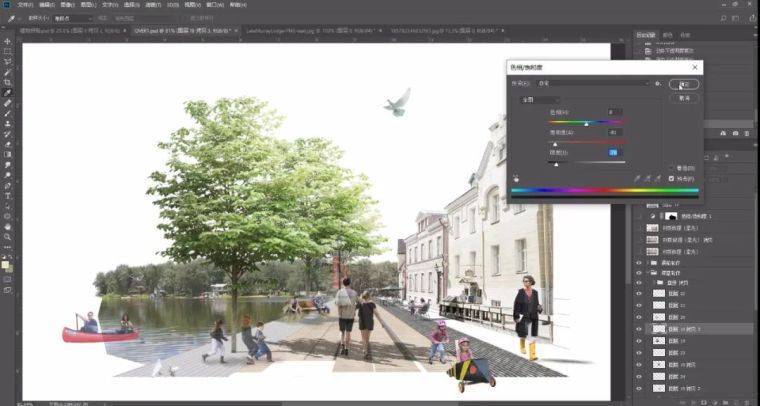Select the Move tool
The height and width of the screenshot is (406, 760).
7,41
